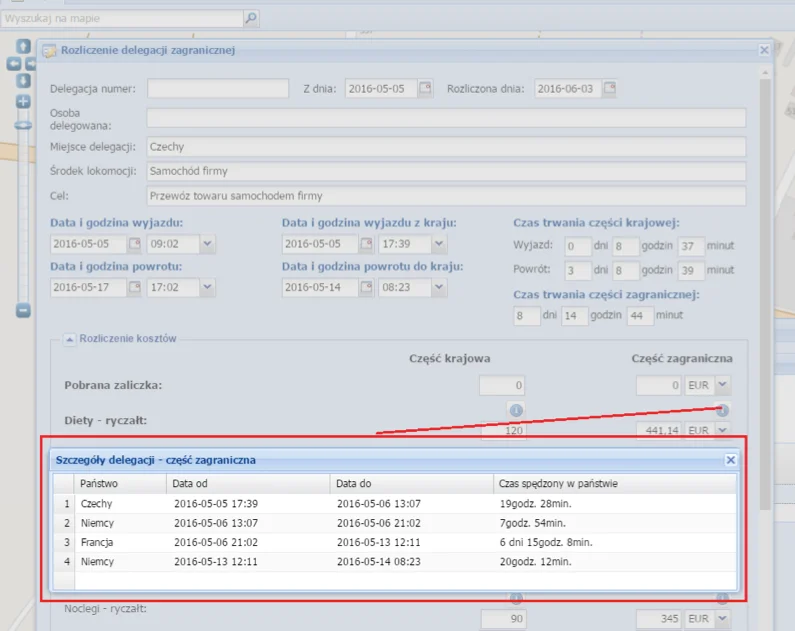The height and width of the screenshot is (631, 795).
Task: Click the część zagraniczna godzin field 14
Action: tap(574, 315)
